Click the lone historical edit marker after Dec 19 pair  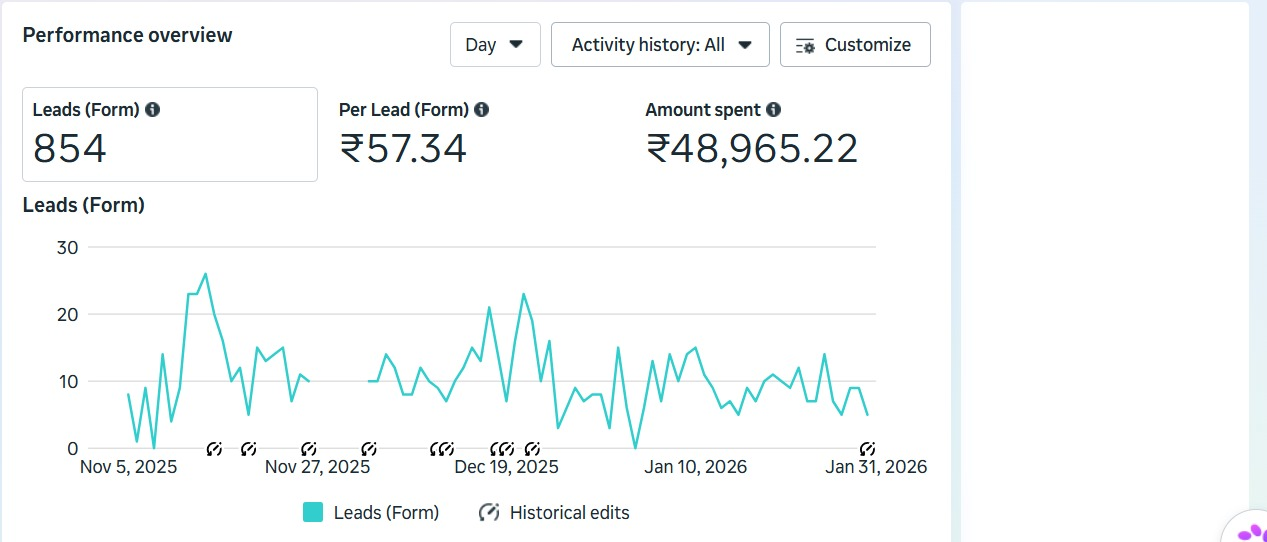532,449
